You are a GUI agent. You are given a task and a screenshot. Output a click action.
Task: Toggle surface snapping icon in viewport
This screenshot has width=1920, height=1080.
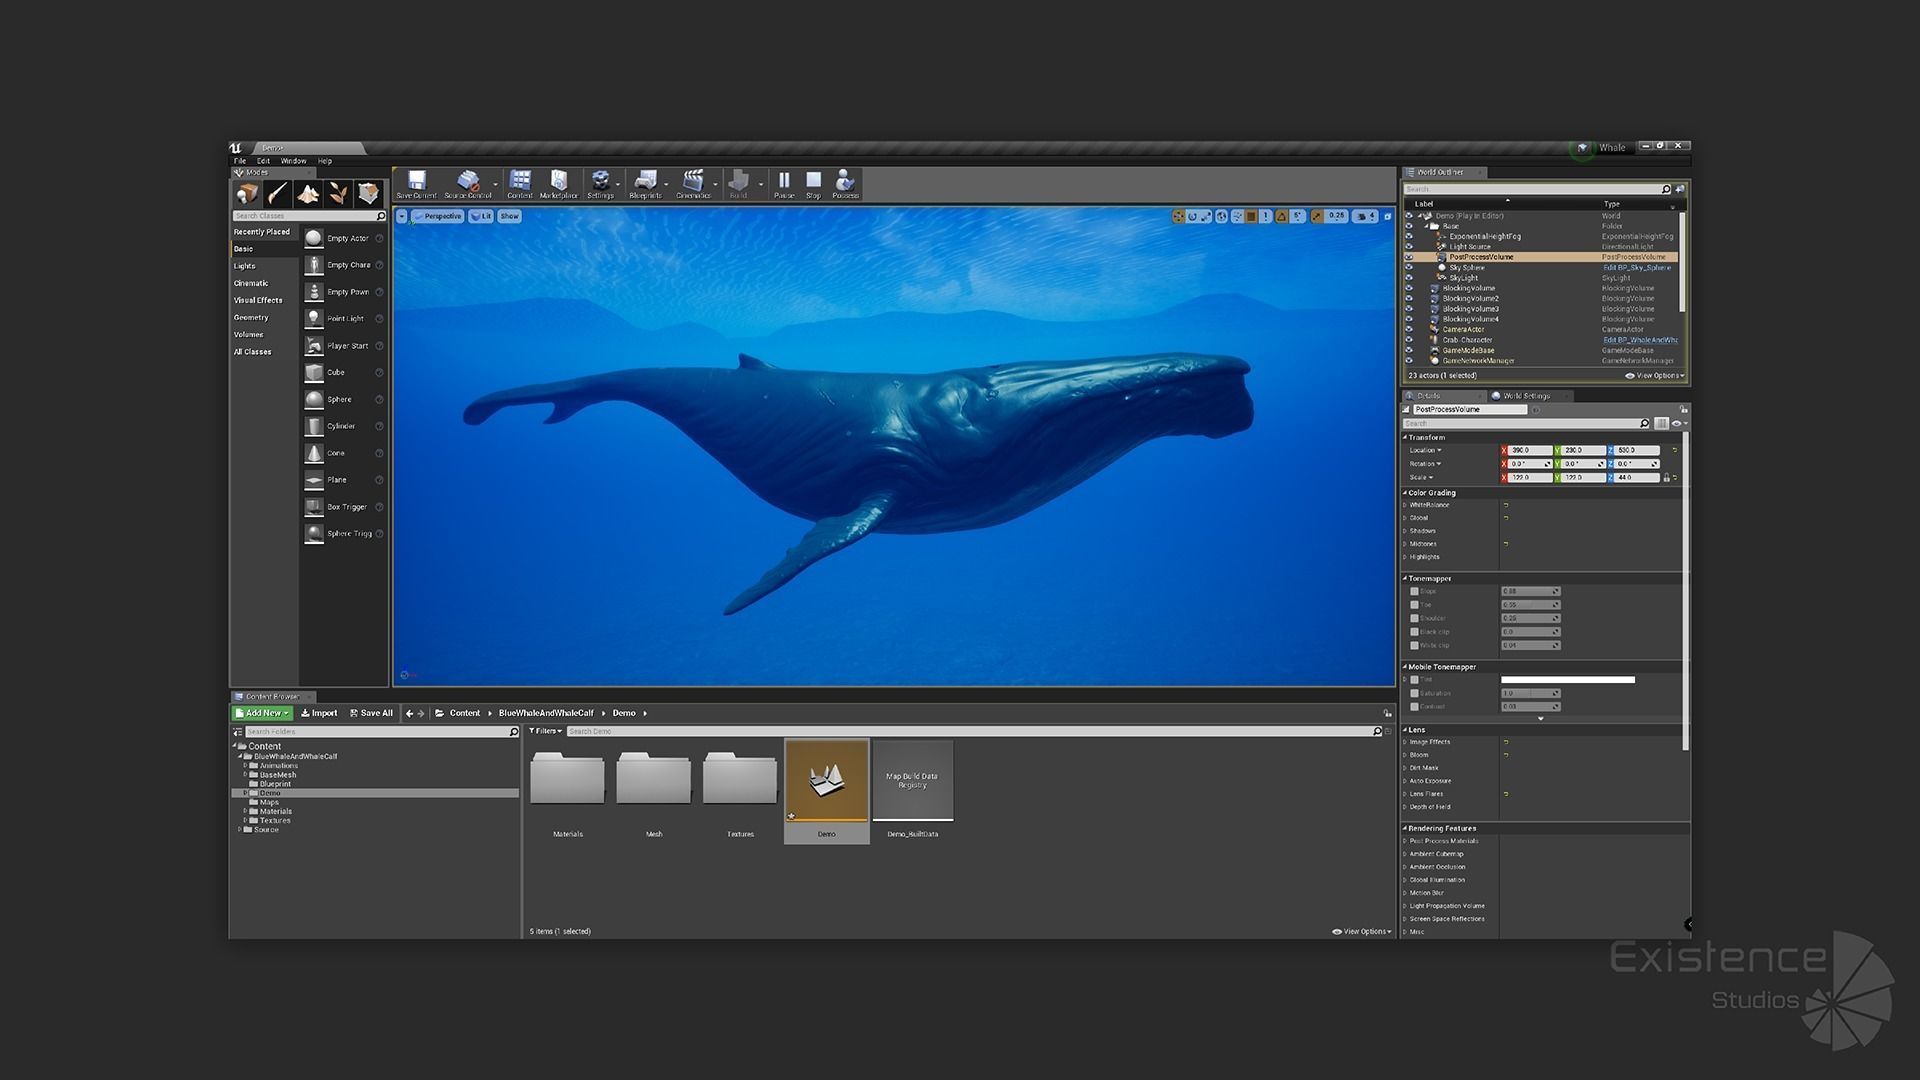1237,216
